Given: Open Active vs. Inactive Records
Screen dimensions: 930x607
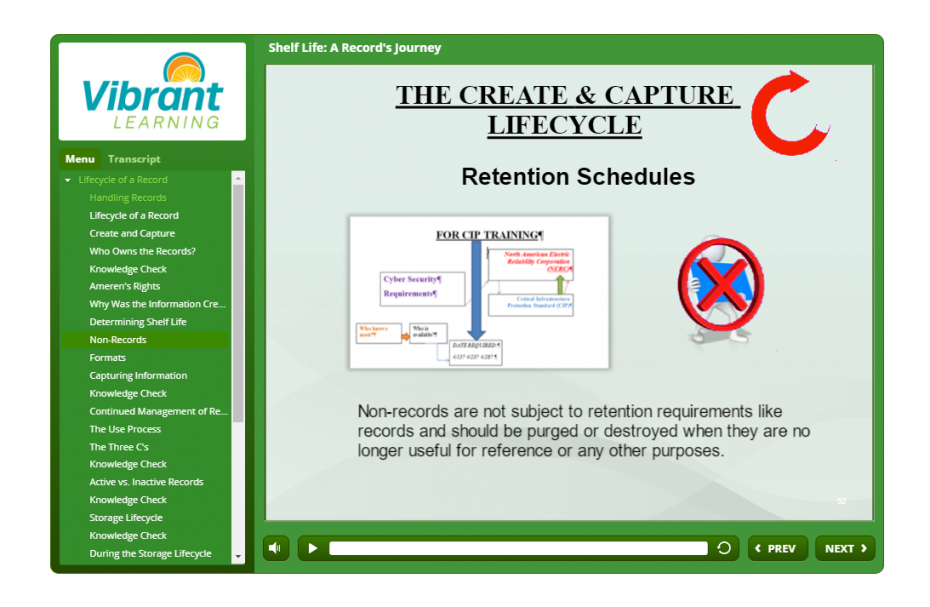Looking at the screenshot, I should pyautogui.click(x=146, y=482).
